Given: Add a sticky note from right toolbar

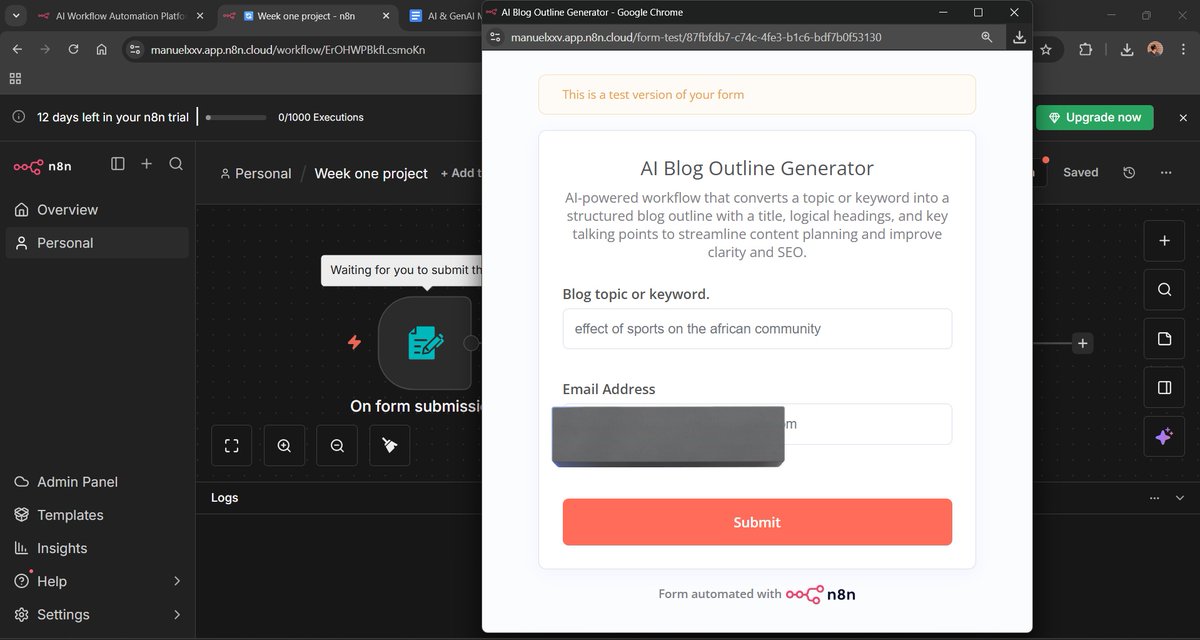Looking at the screenshot, I should click(1164, 339).
